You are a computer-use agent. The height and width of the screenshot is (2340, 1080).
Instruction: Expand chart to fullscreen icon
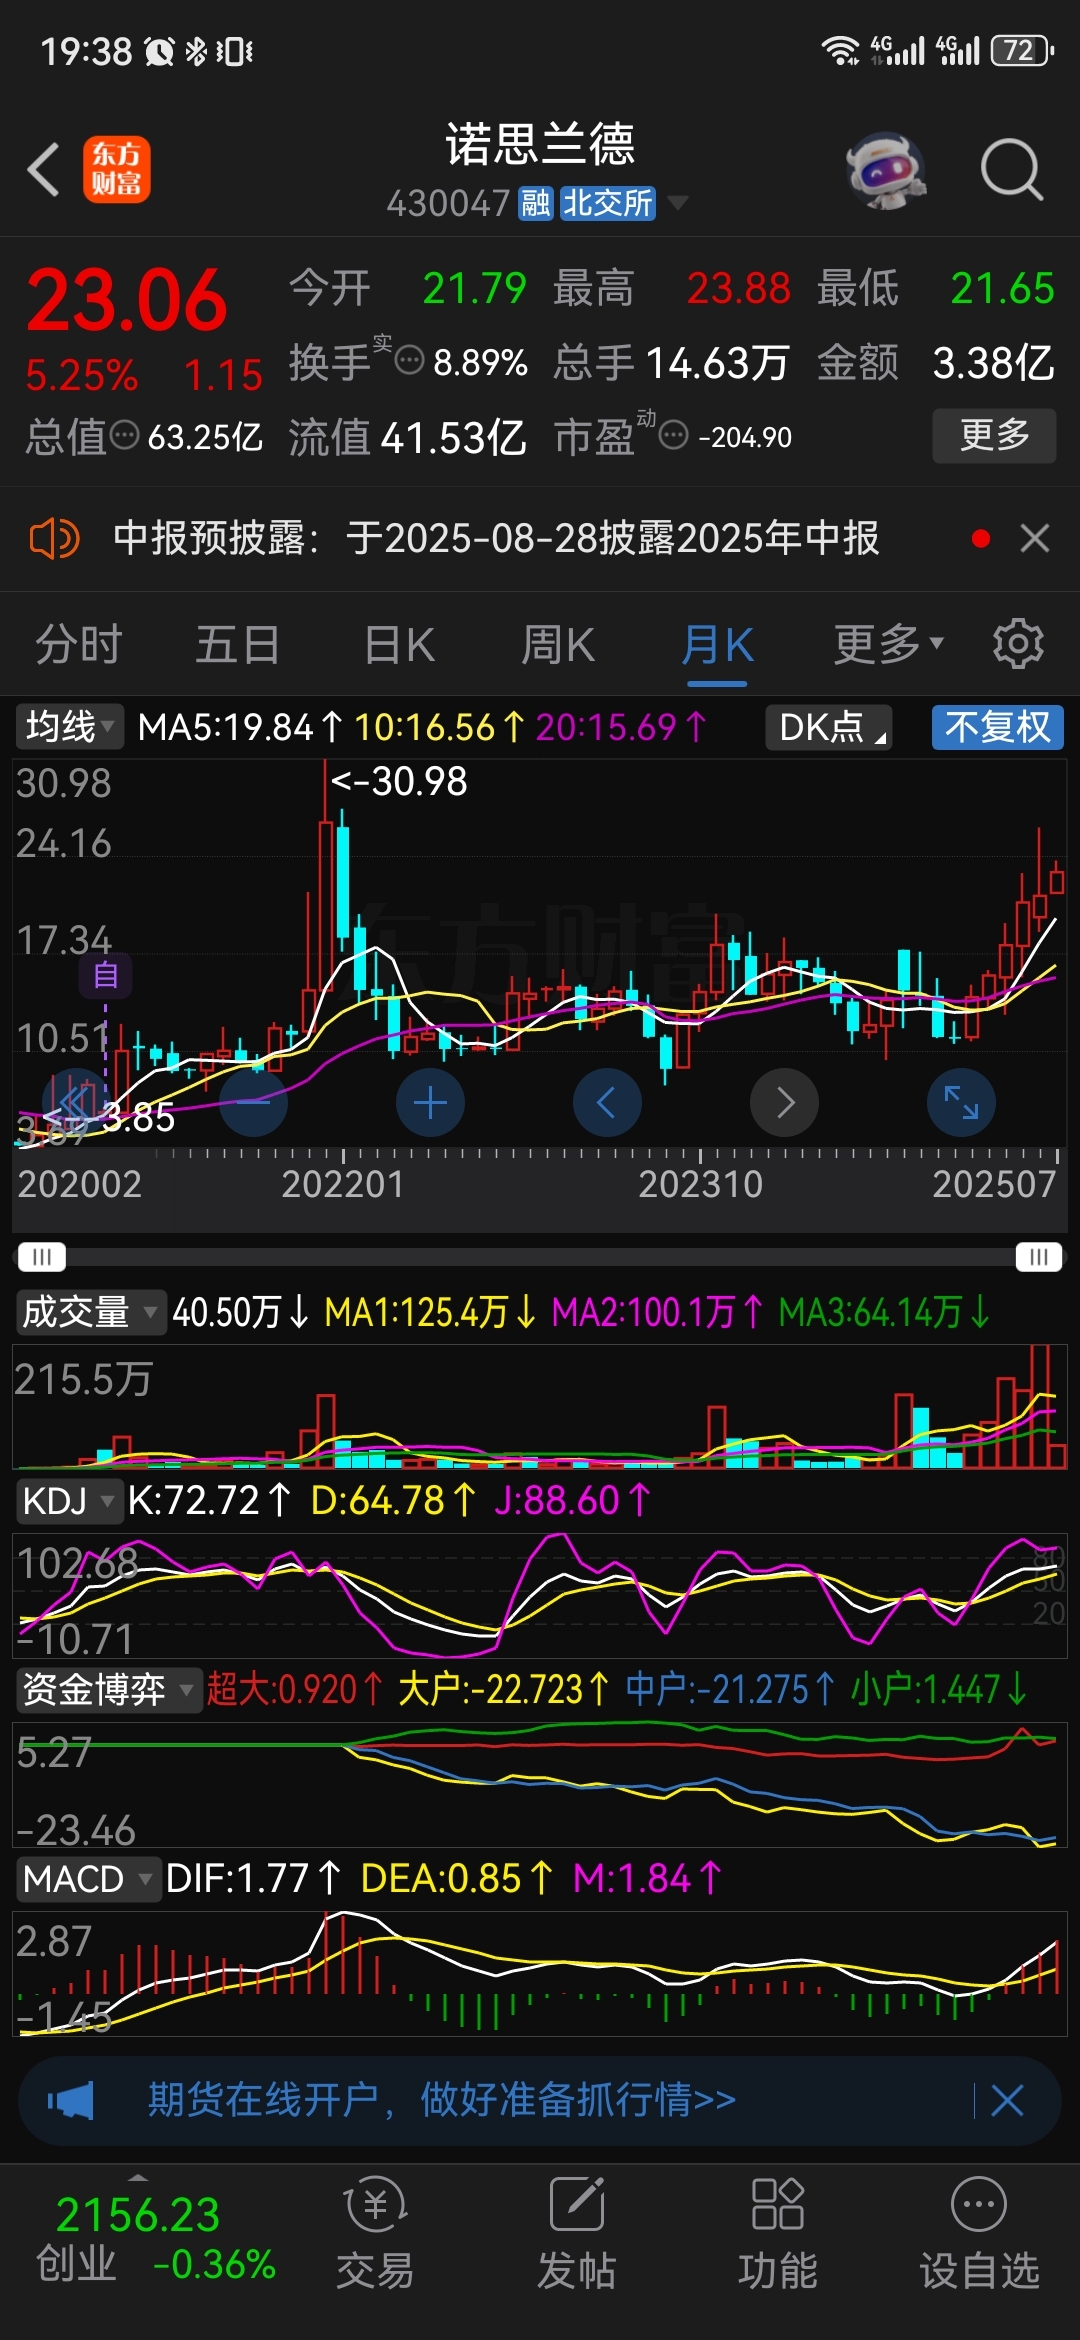[x=961, y=1103]
